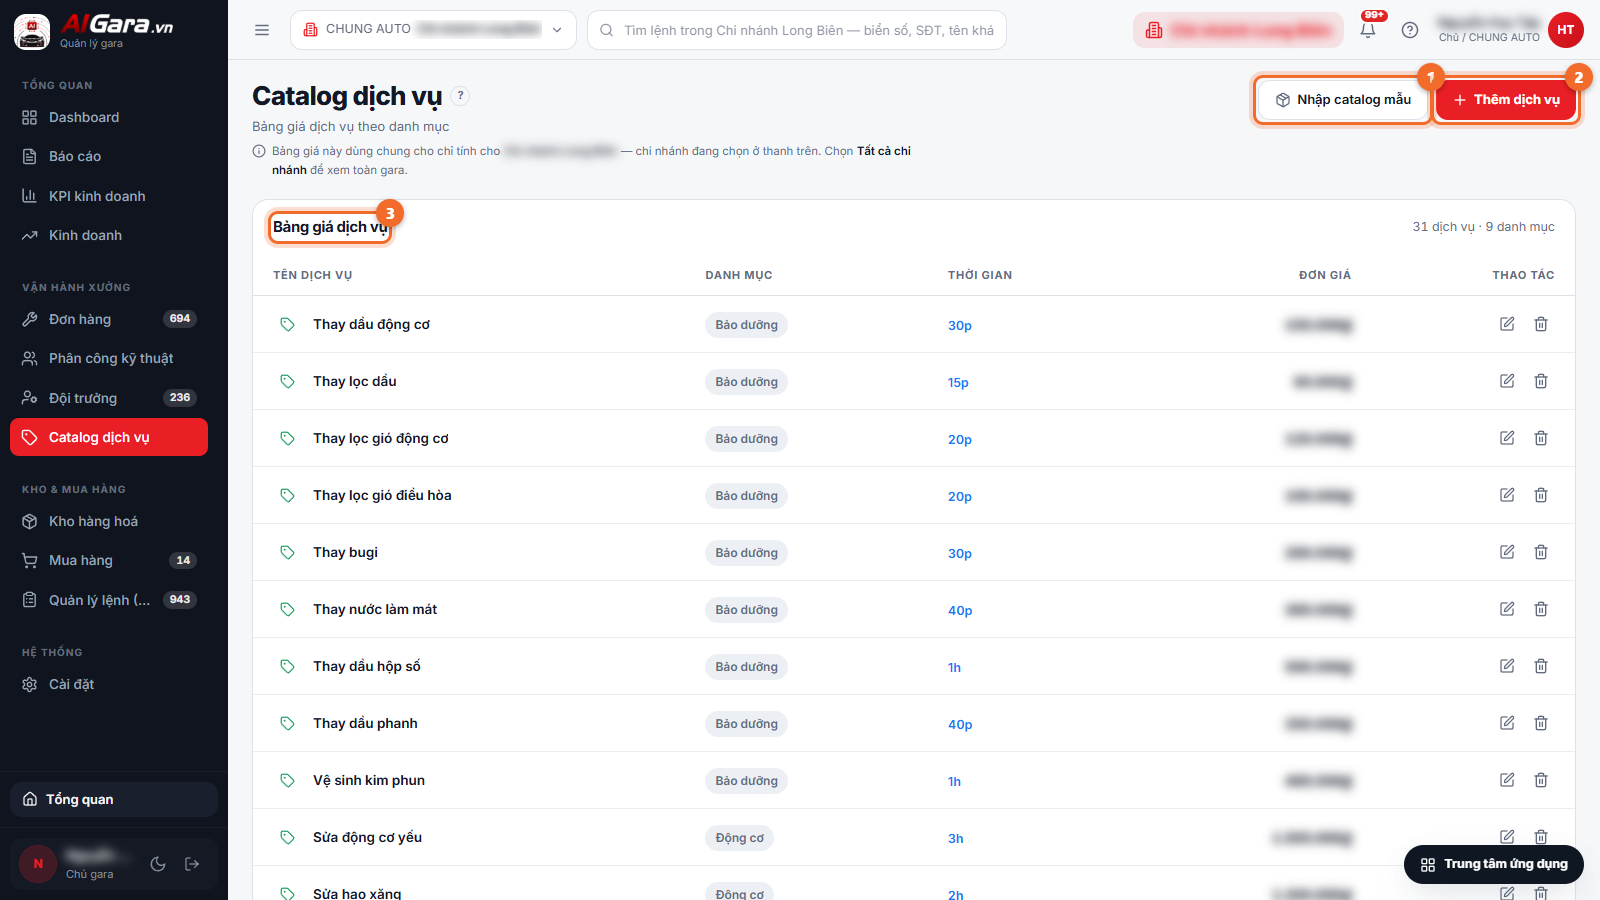Edit the Thay lọc dầu service
The image size is (1600, 900).
point(1507,381)
